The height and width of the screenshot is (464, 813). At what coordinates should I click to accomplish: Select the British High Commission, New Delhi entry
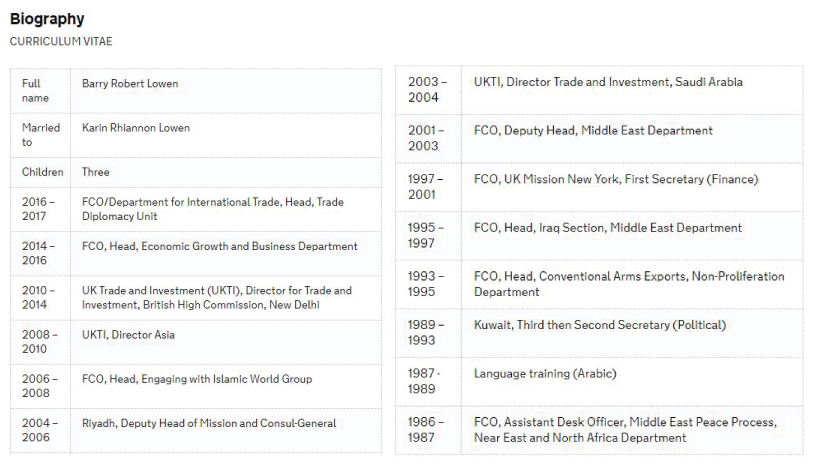(x=216, y=297)
